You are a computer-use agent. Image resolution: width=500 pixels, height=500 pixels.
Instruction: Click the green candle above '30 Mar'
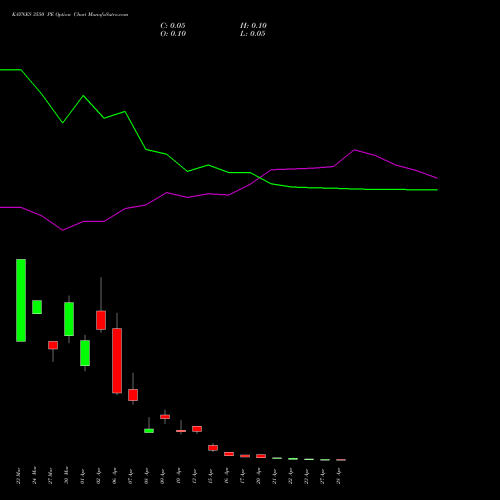click(69, 319)
